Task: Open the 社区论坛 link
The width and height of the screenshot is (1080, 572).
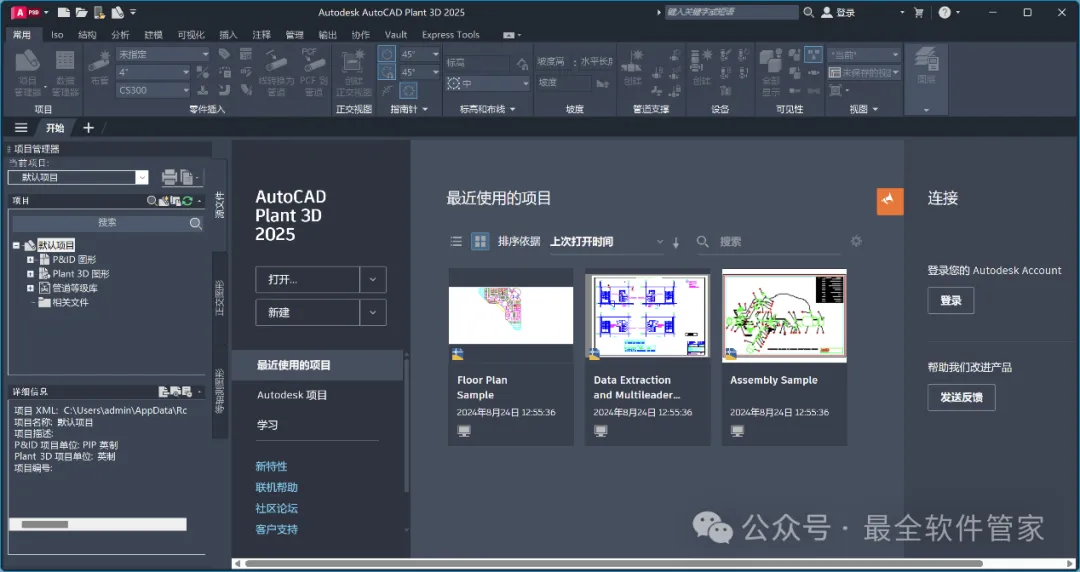Action: click(276, 509)
